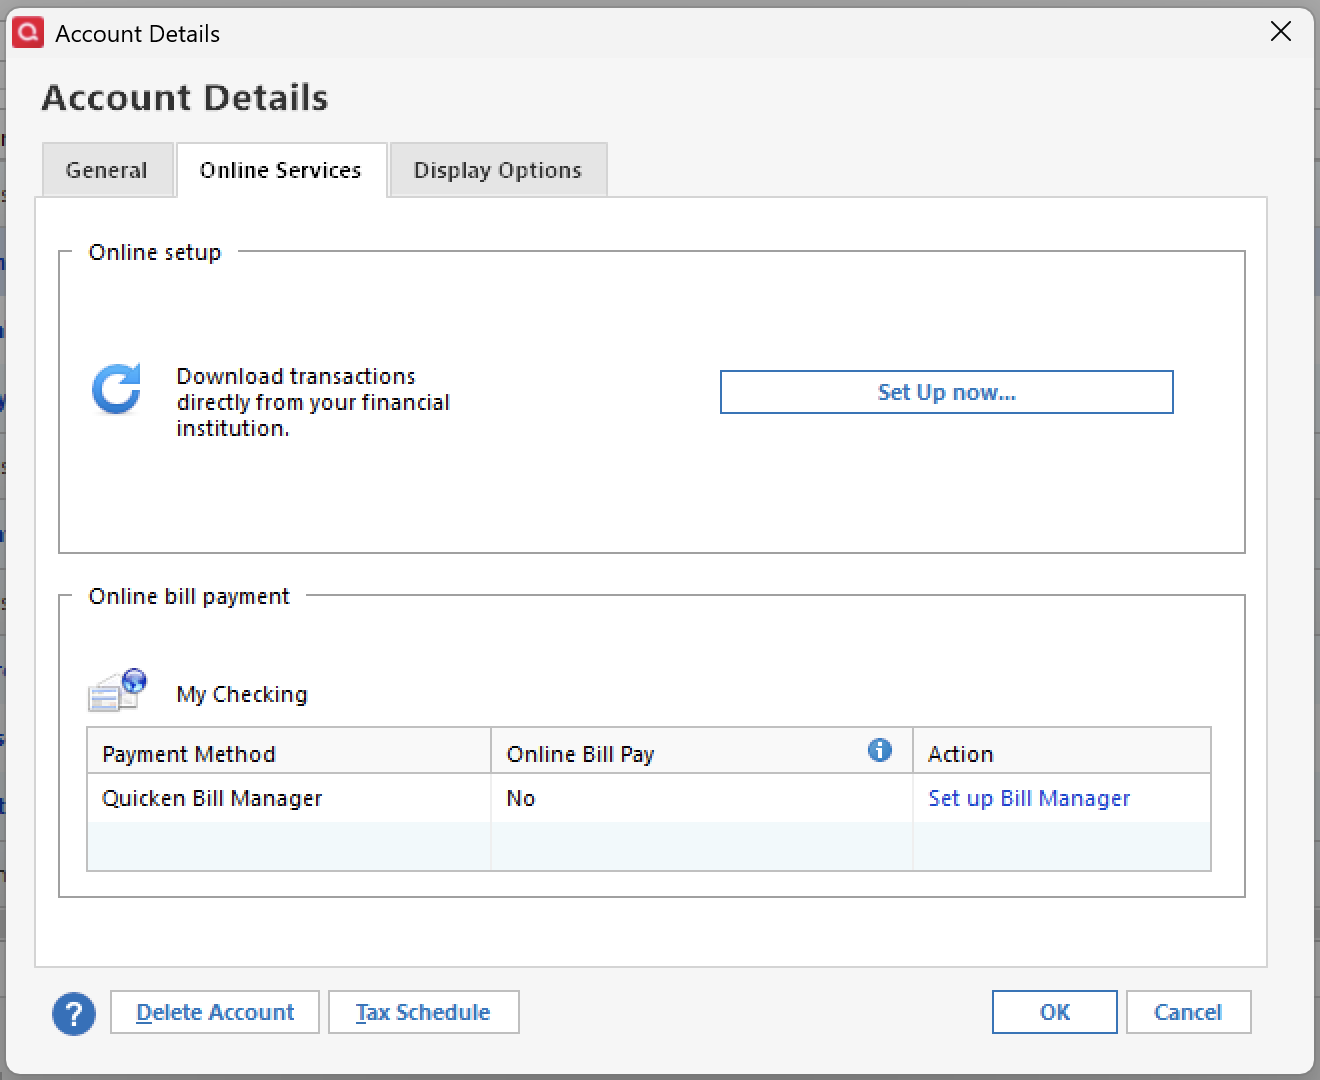This screenshot has width=1320, height=1080.
Task: Cancel the Account Details dialog
Action: tap(1188, 1012)
